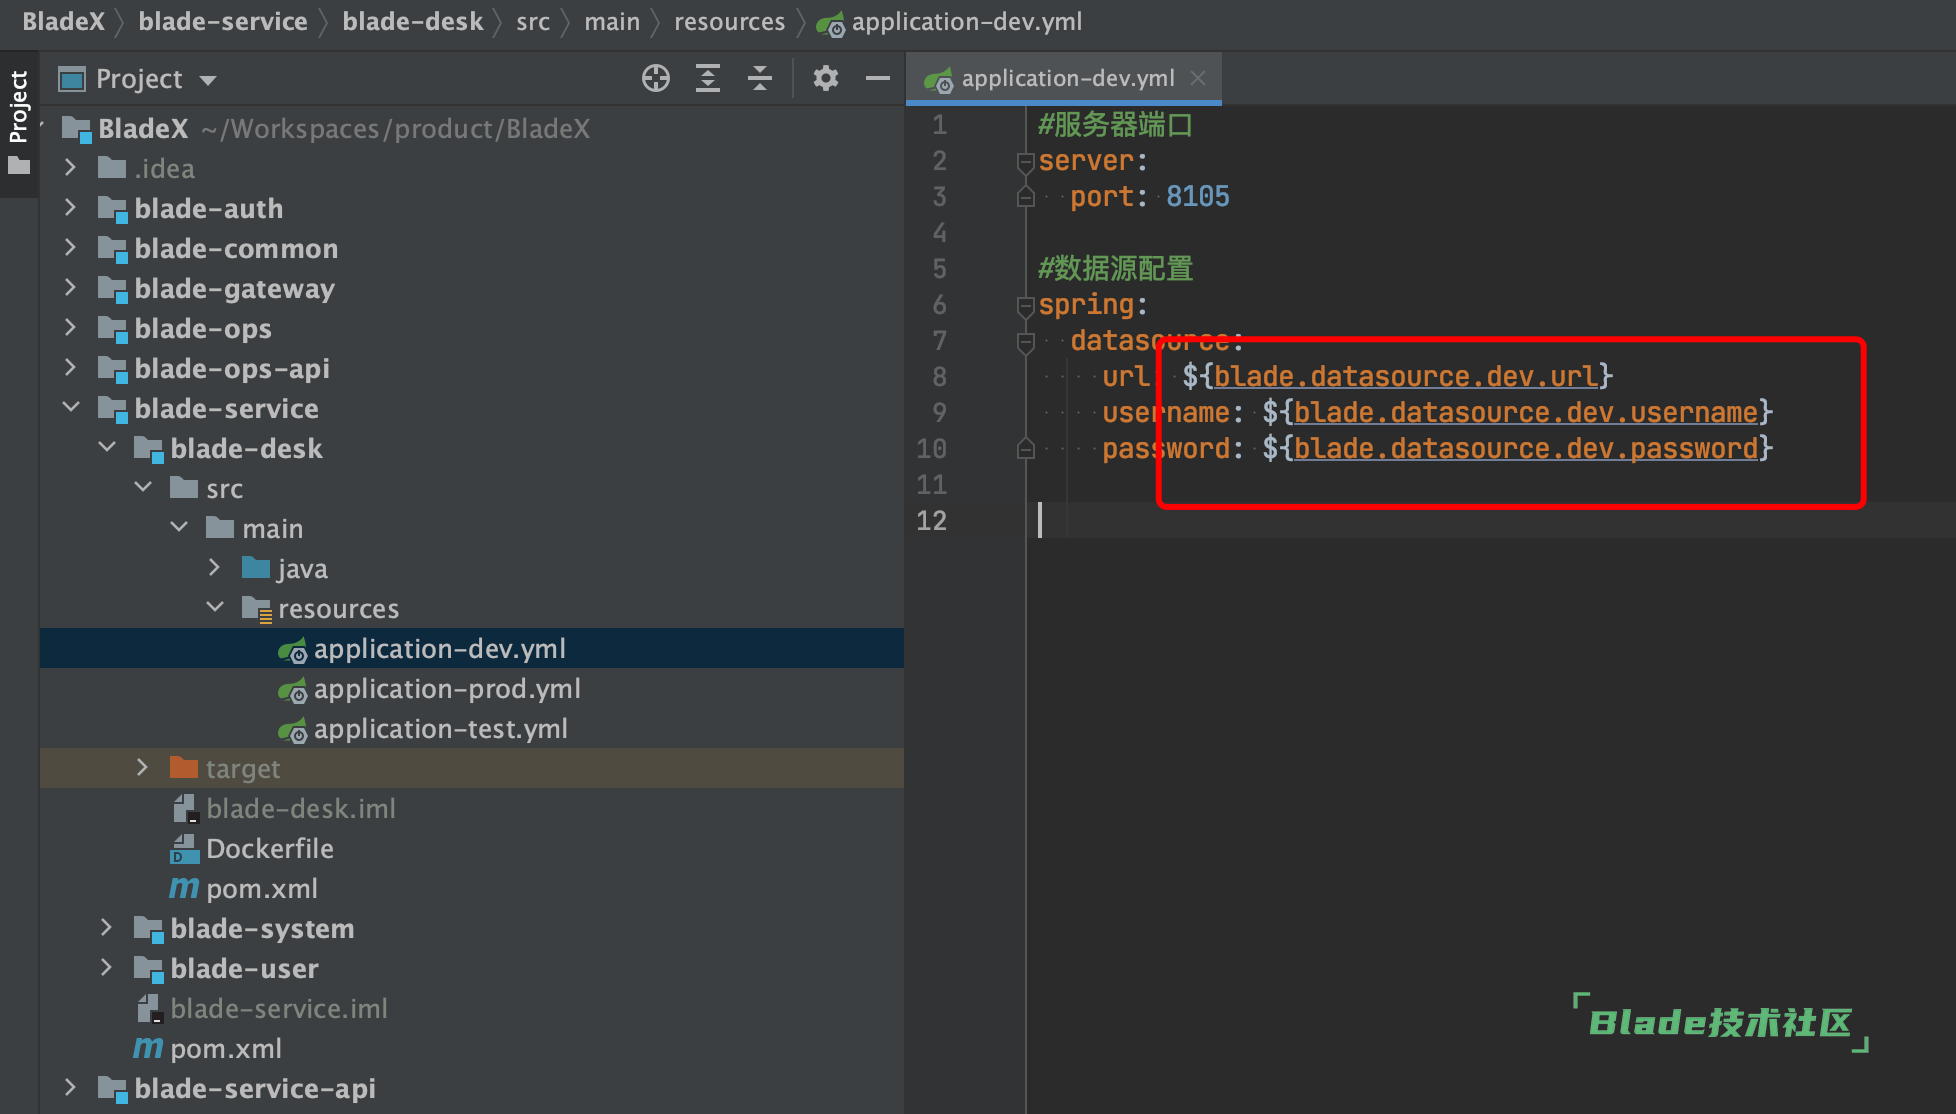Image resolution: width=1956 pixels, height=1114 pixels.
Task: Click blade.datasource.dev.password placeholder
Action: point(1526,449)
